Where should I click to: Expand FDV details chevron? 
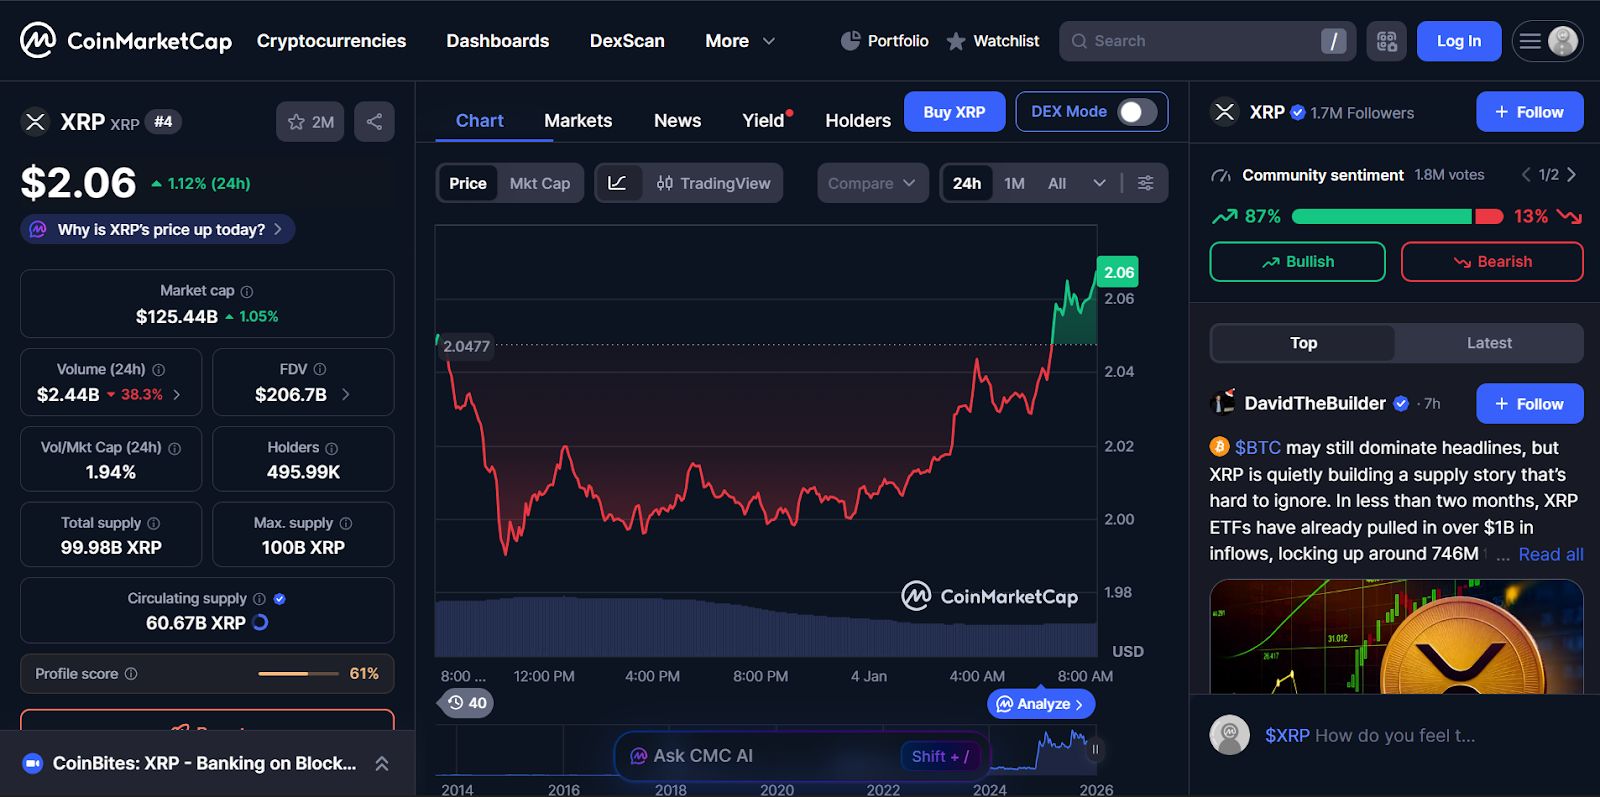tap(346, 395)
